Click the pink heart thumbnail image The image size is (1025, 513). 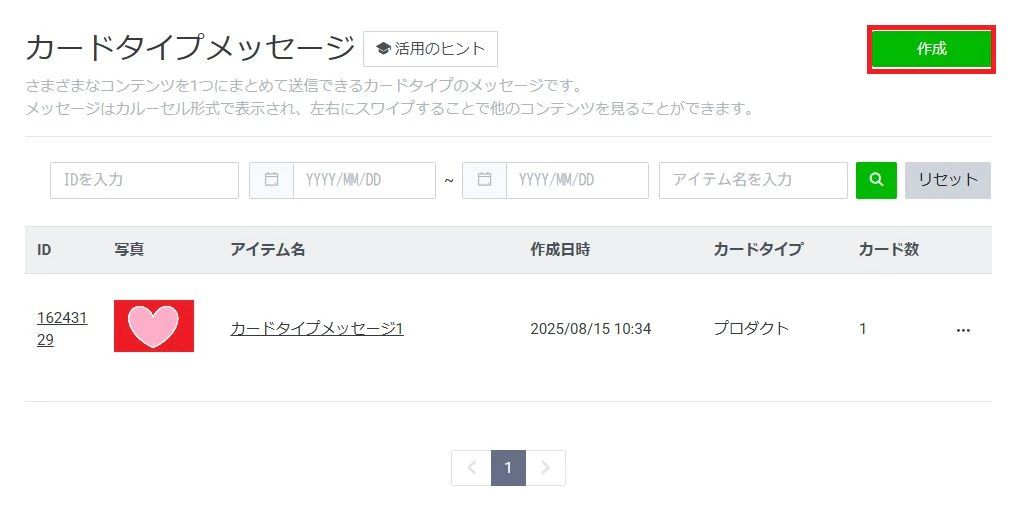pos(154,326)
